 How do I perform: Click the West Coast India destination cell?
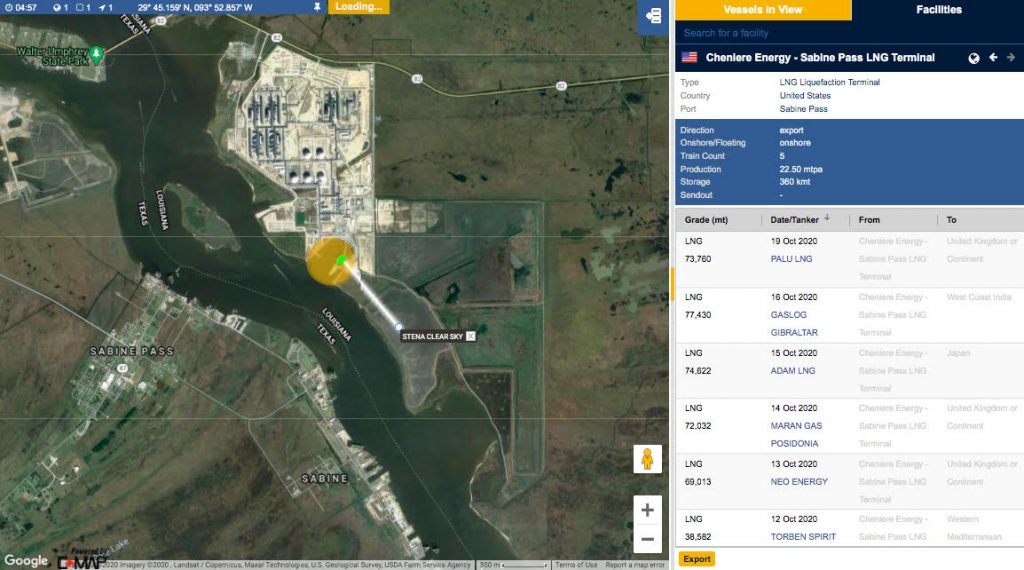979,296
